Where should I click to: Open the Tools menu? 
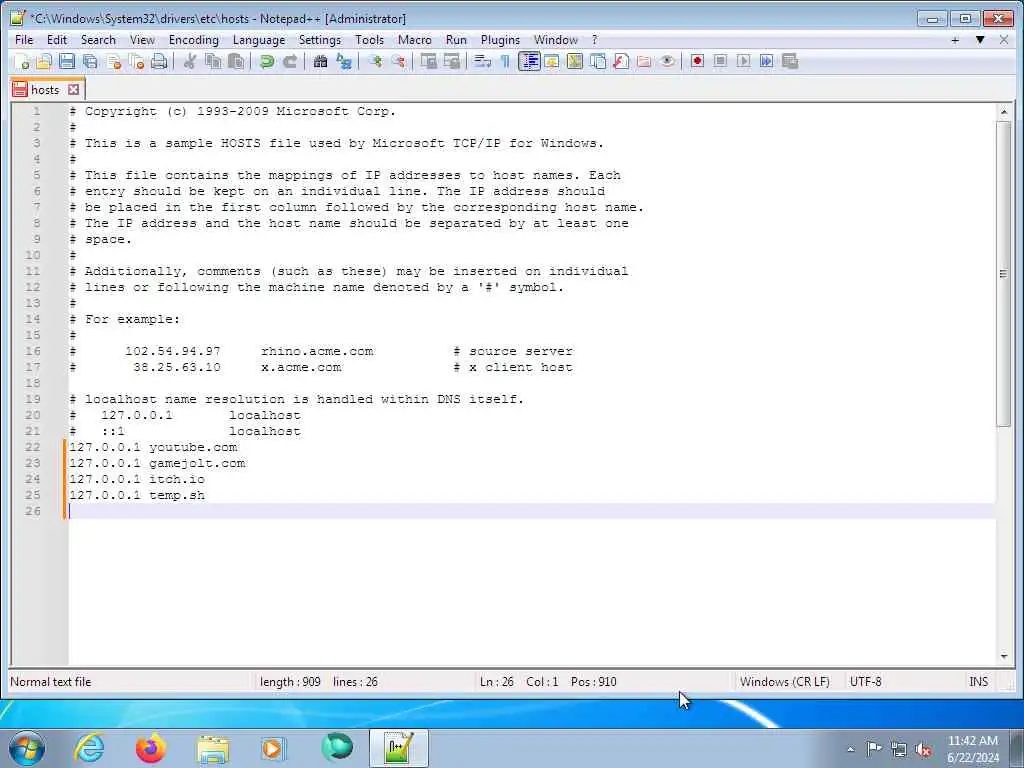(369, 40)
